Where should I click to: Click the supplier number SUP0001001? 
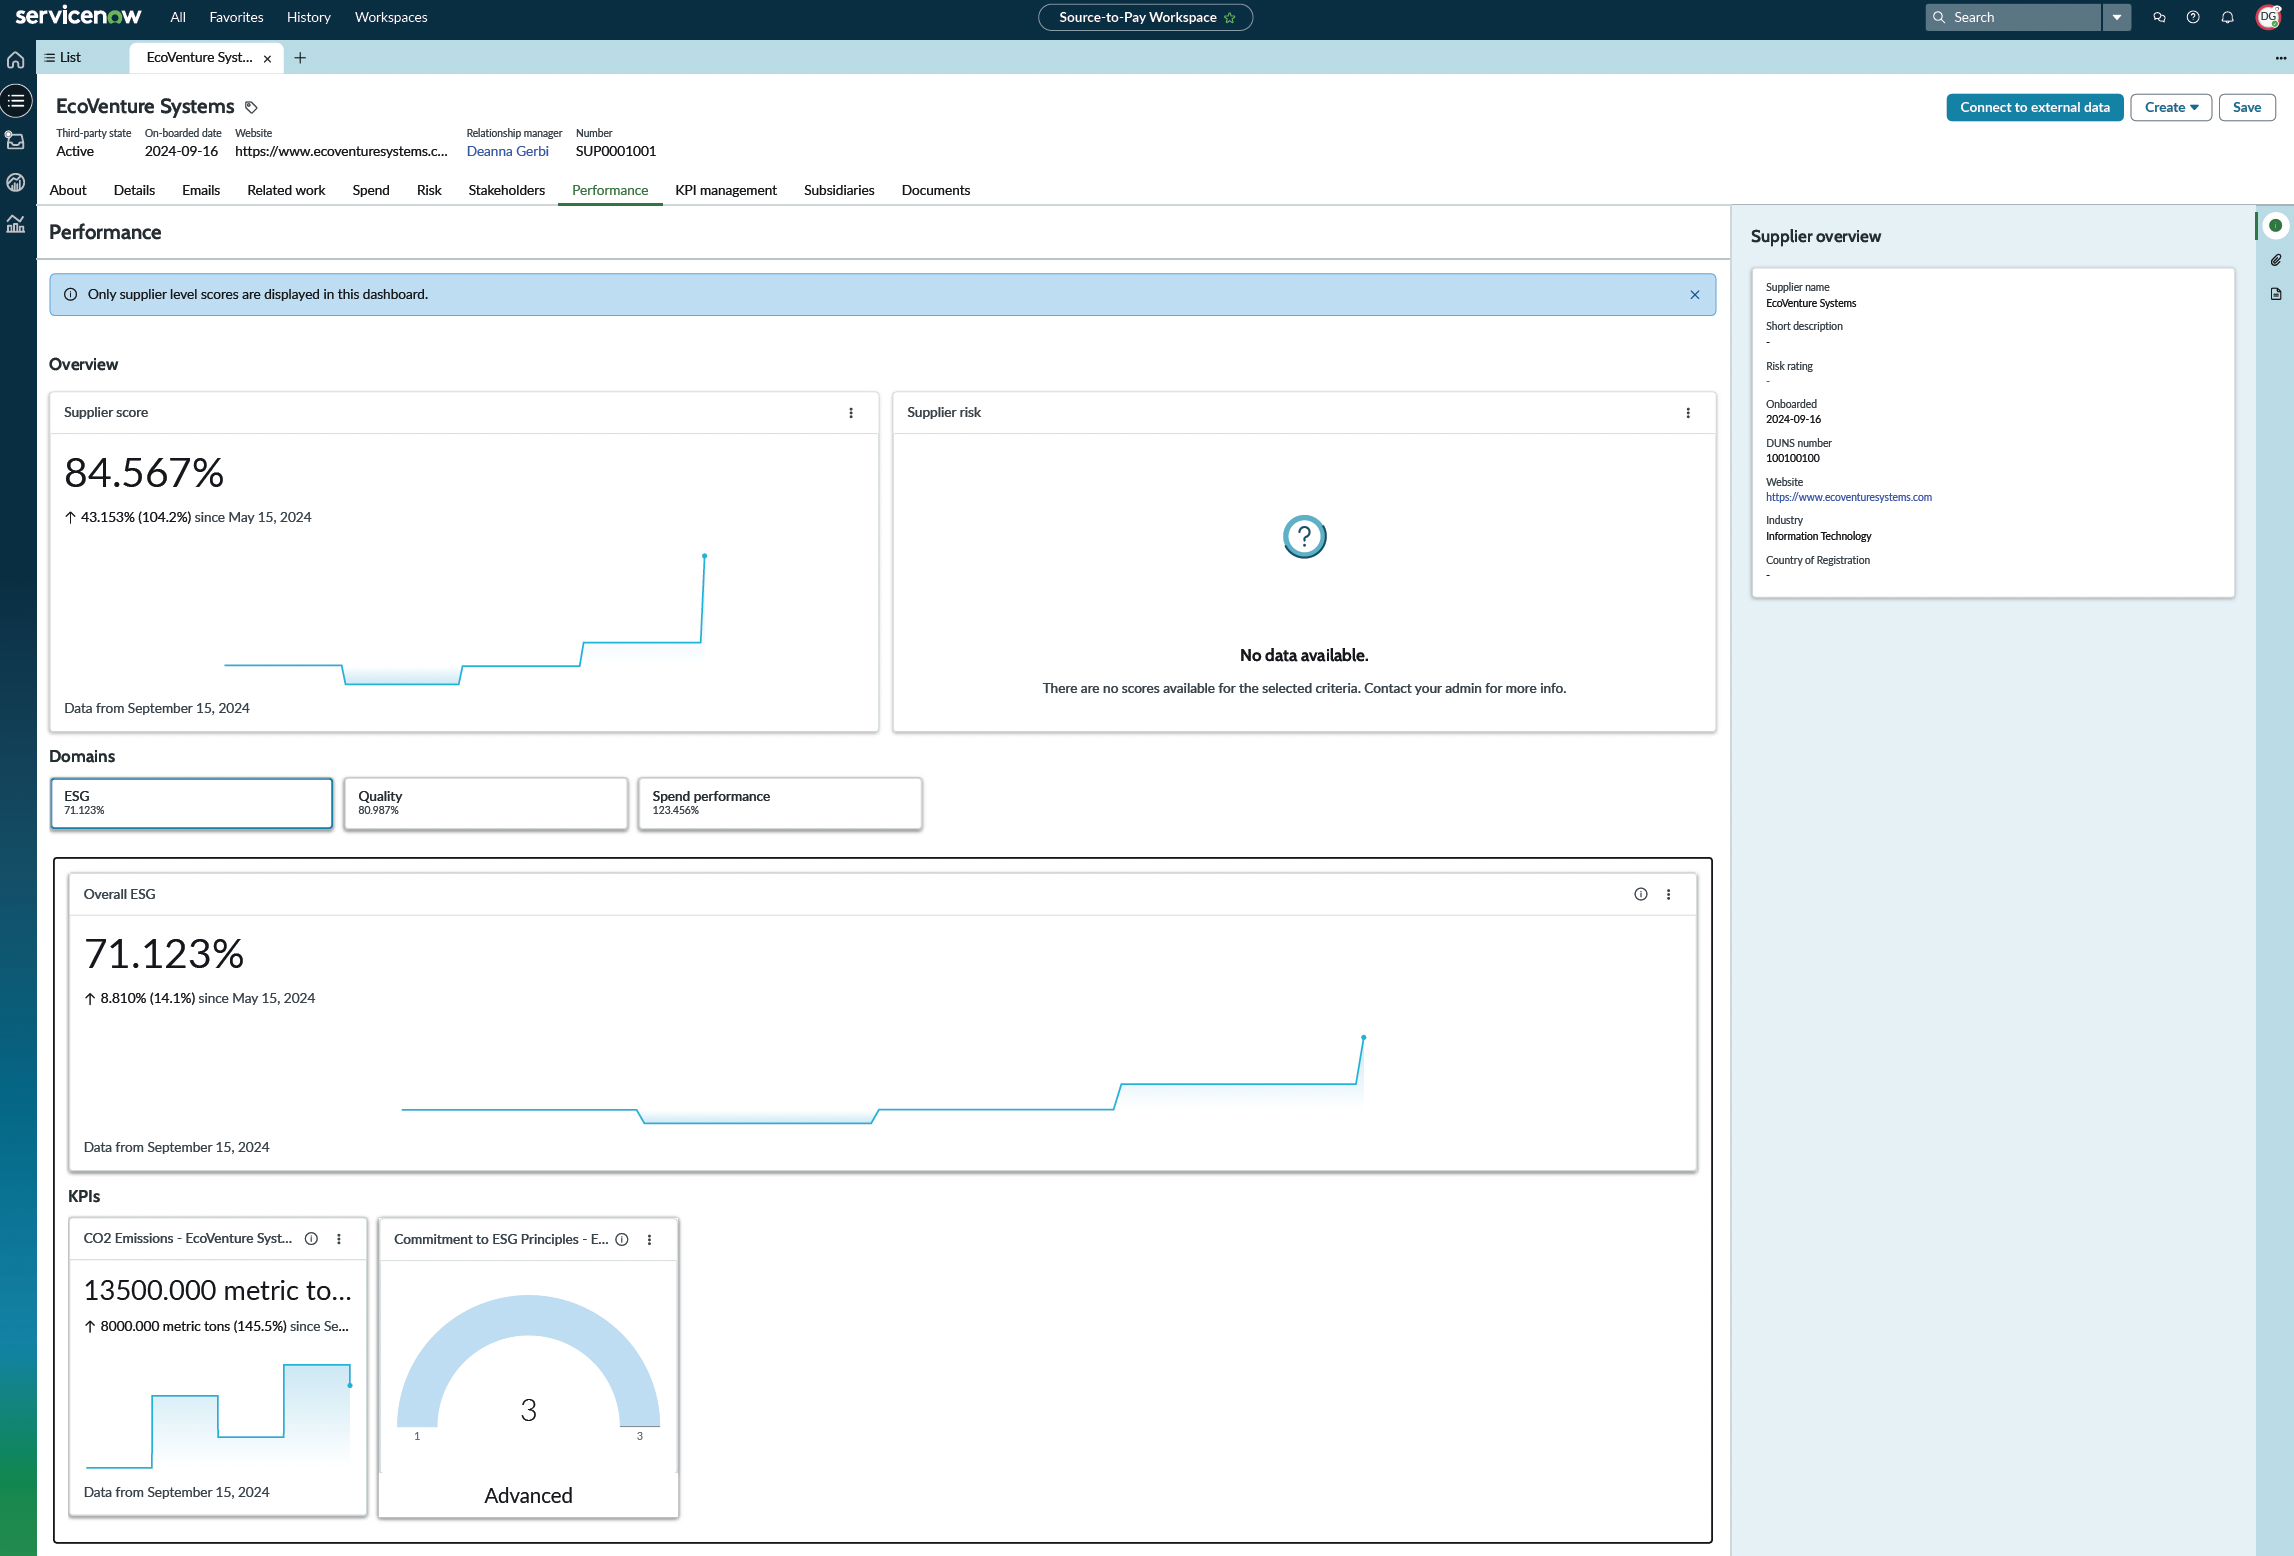615,151
